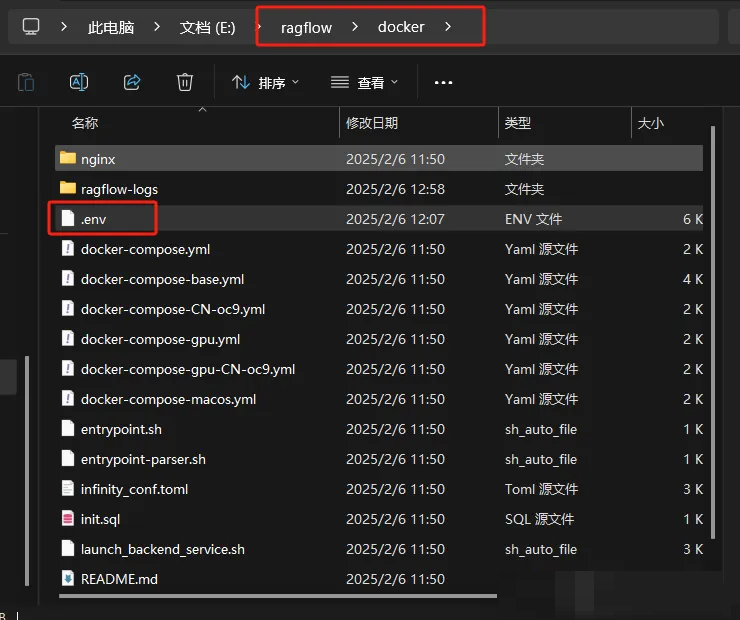This screenshot has width=740, height=620.
Task: Click horizontal scrollbar below file list
Action: tap(278, 596)
